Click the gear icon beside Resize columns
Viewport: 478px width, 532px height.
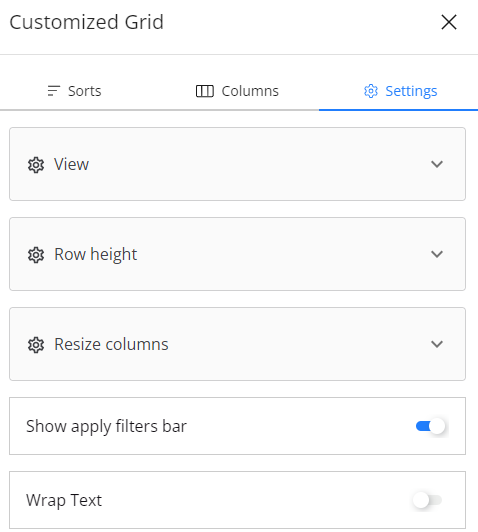pos(36,345)
